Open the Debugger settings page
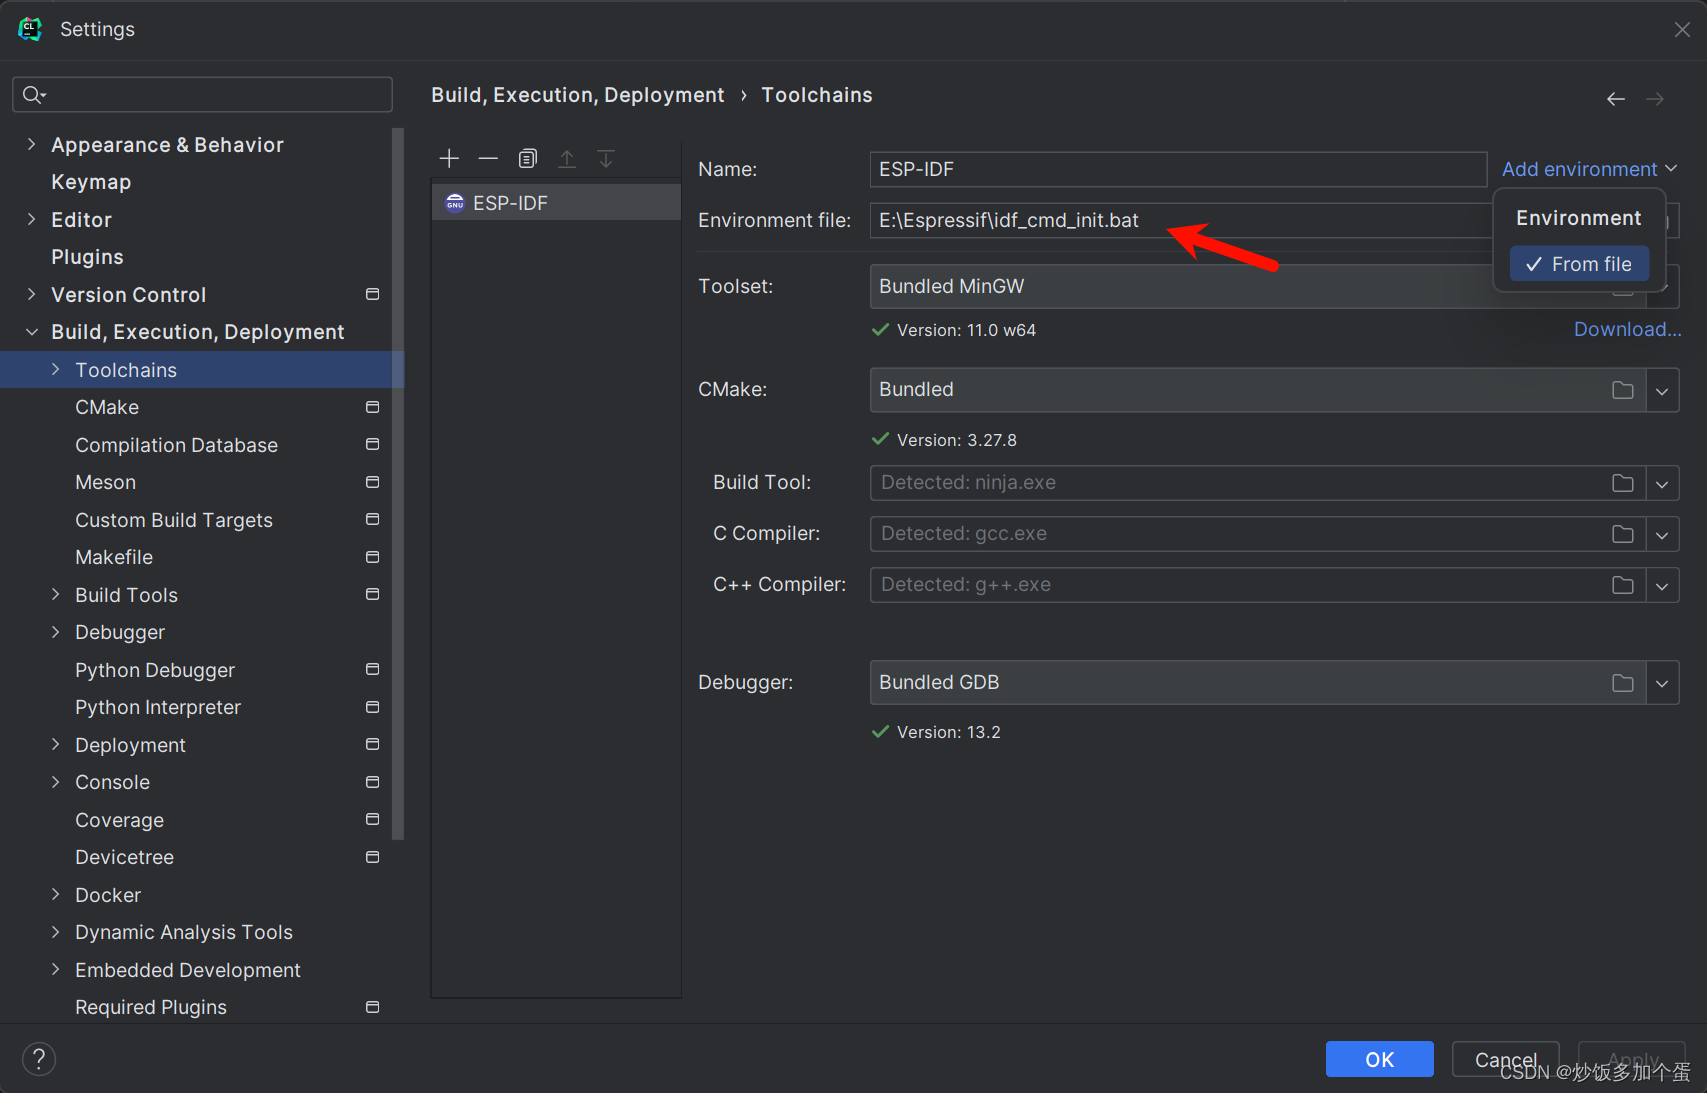1707x1093 pixels. (120, 632)
